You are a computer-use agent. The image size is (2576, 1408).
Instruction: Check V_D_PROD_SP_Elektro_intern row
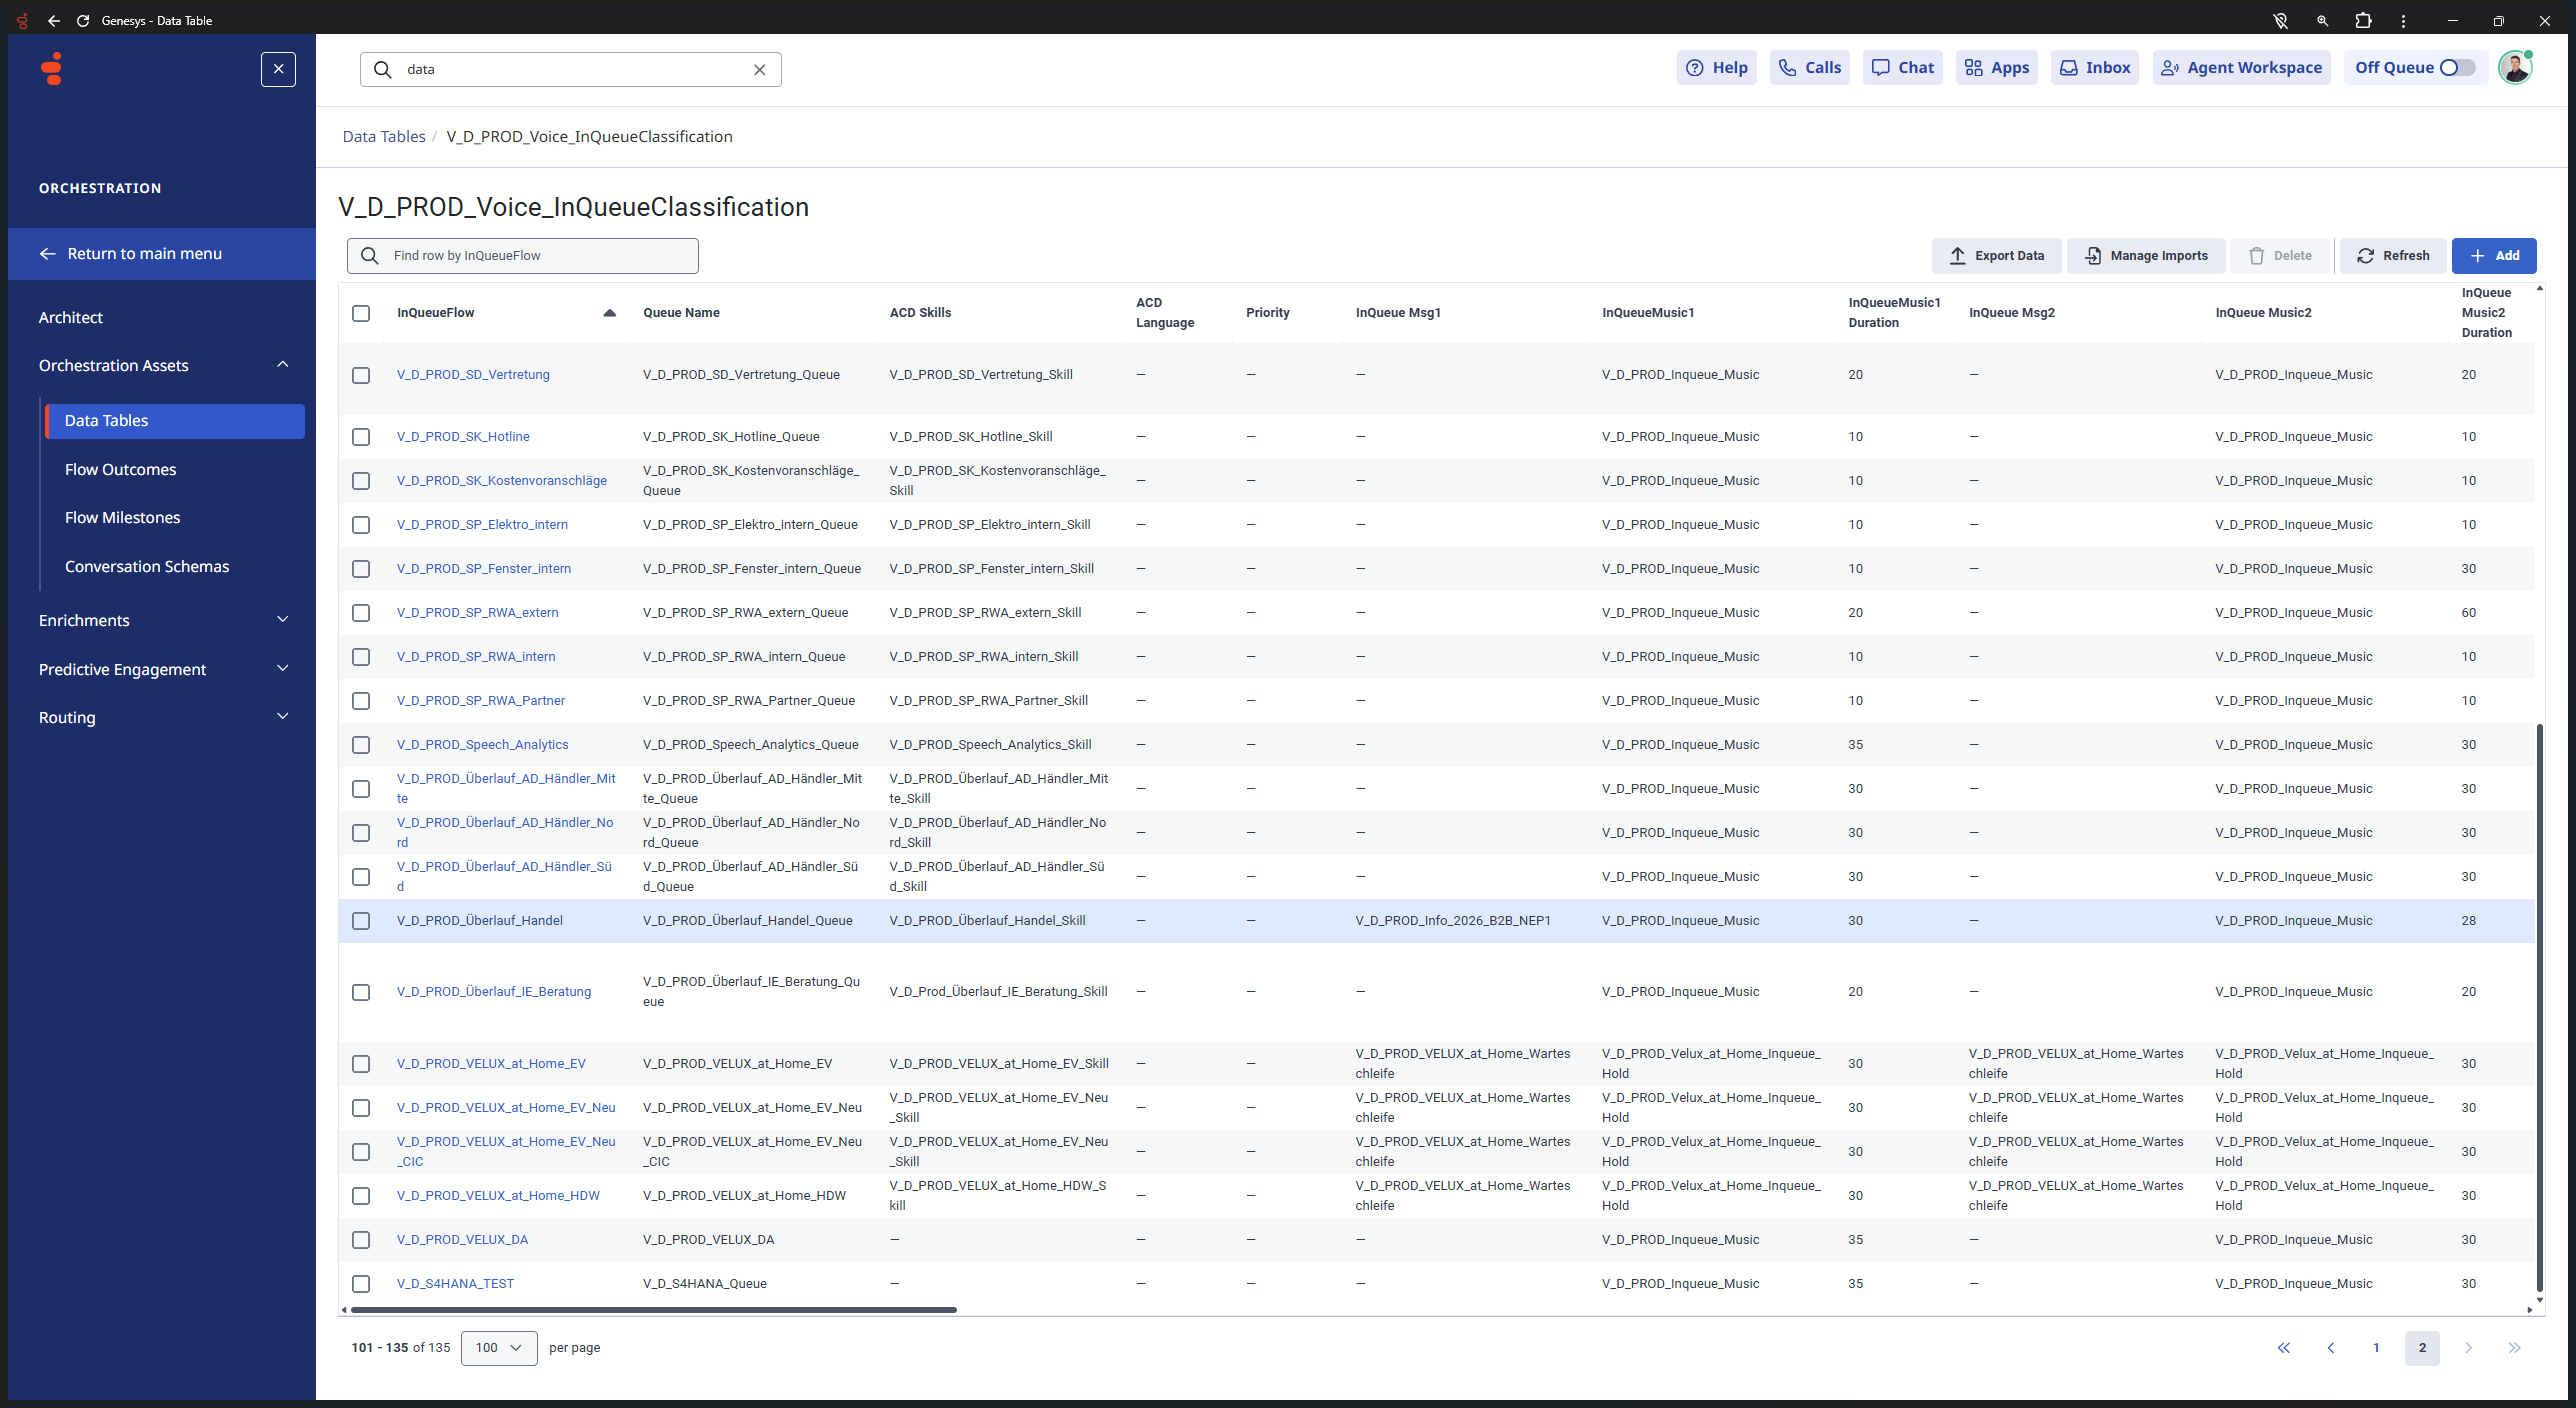tap(361, 525)
